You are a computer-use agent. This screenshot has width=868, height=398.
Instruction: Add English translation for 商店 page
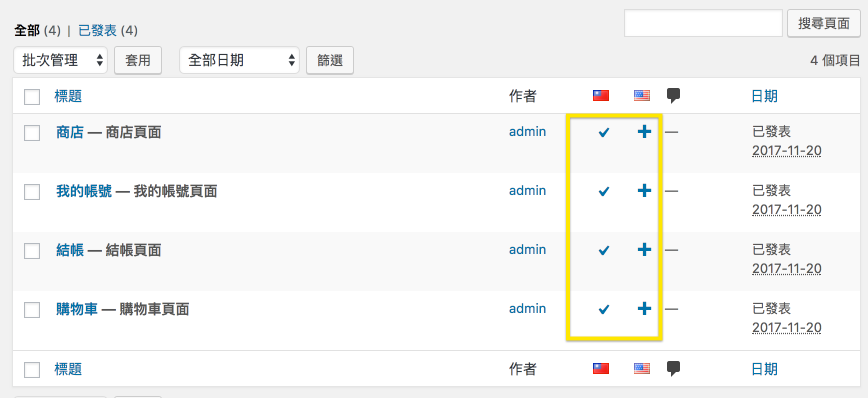[x=644, y=132]
